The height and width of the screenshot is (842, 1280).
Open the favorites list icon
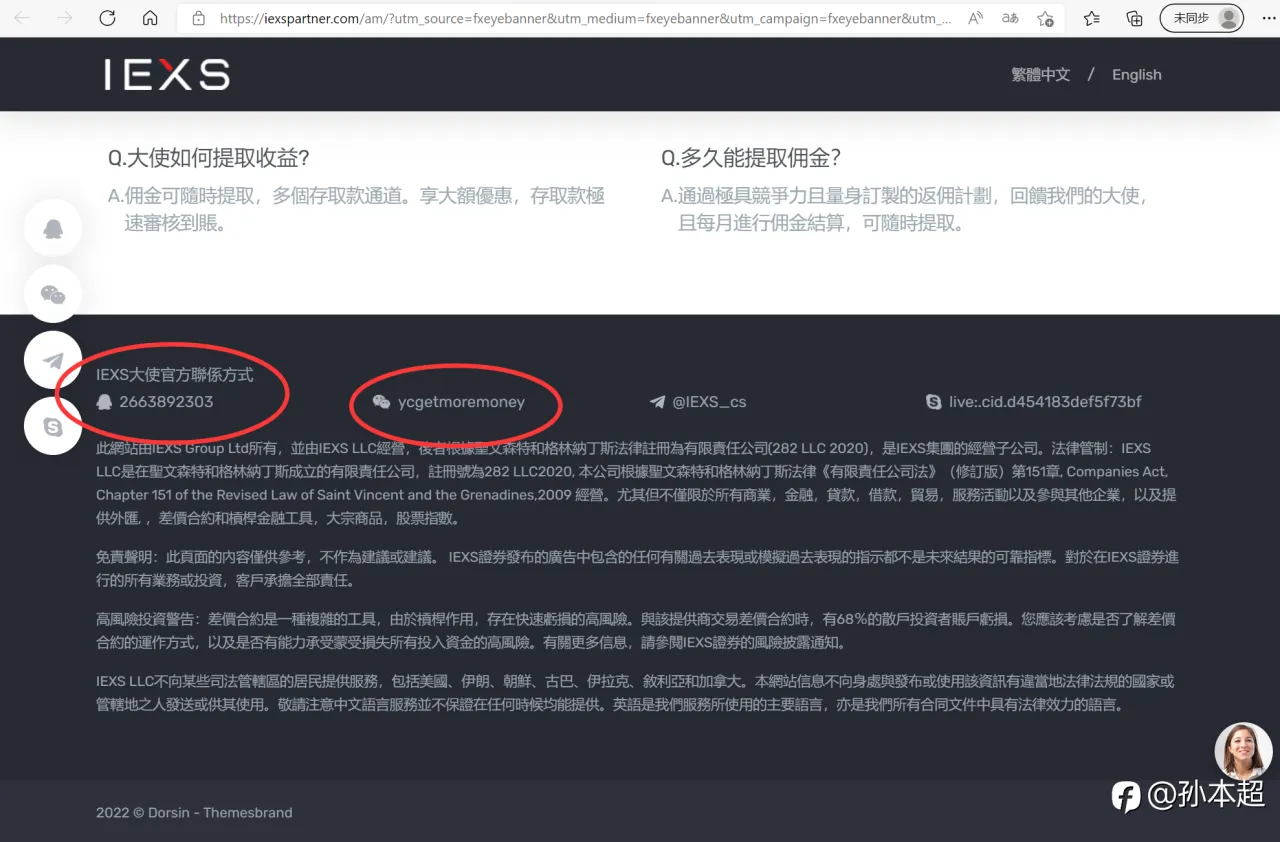click(x=1092, y=18)
